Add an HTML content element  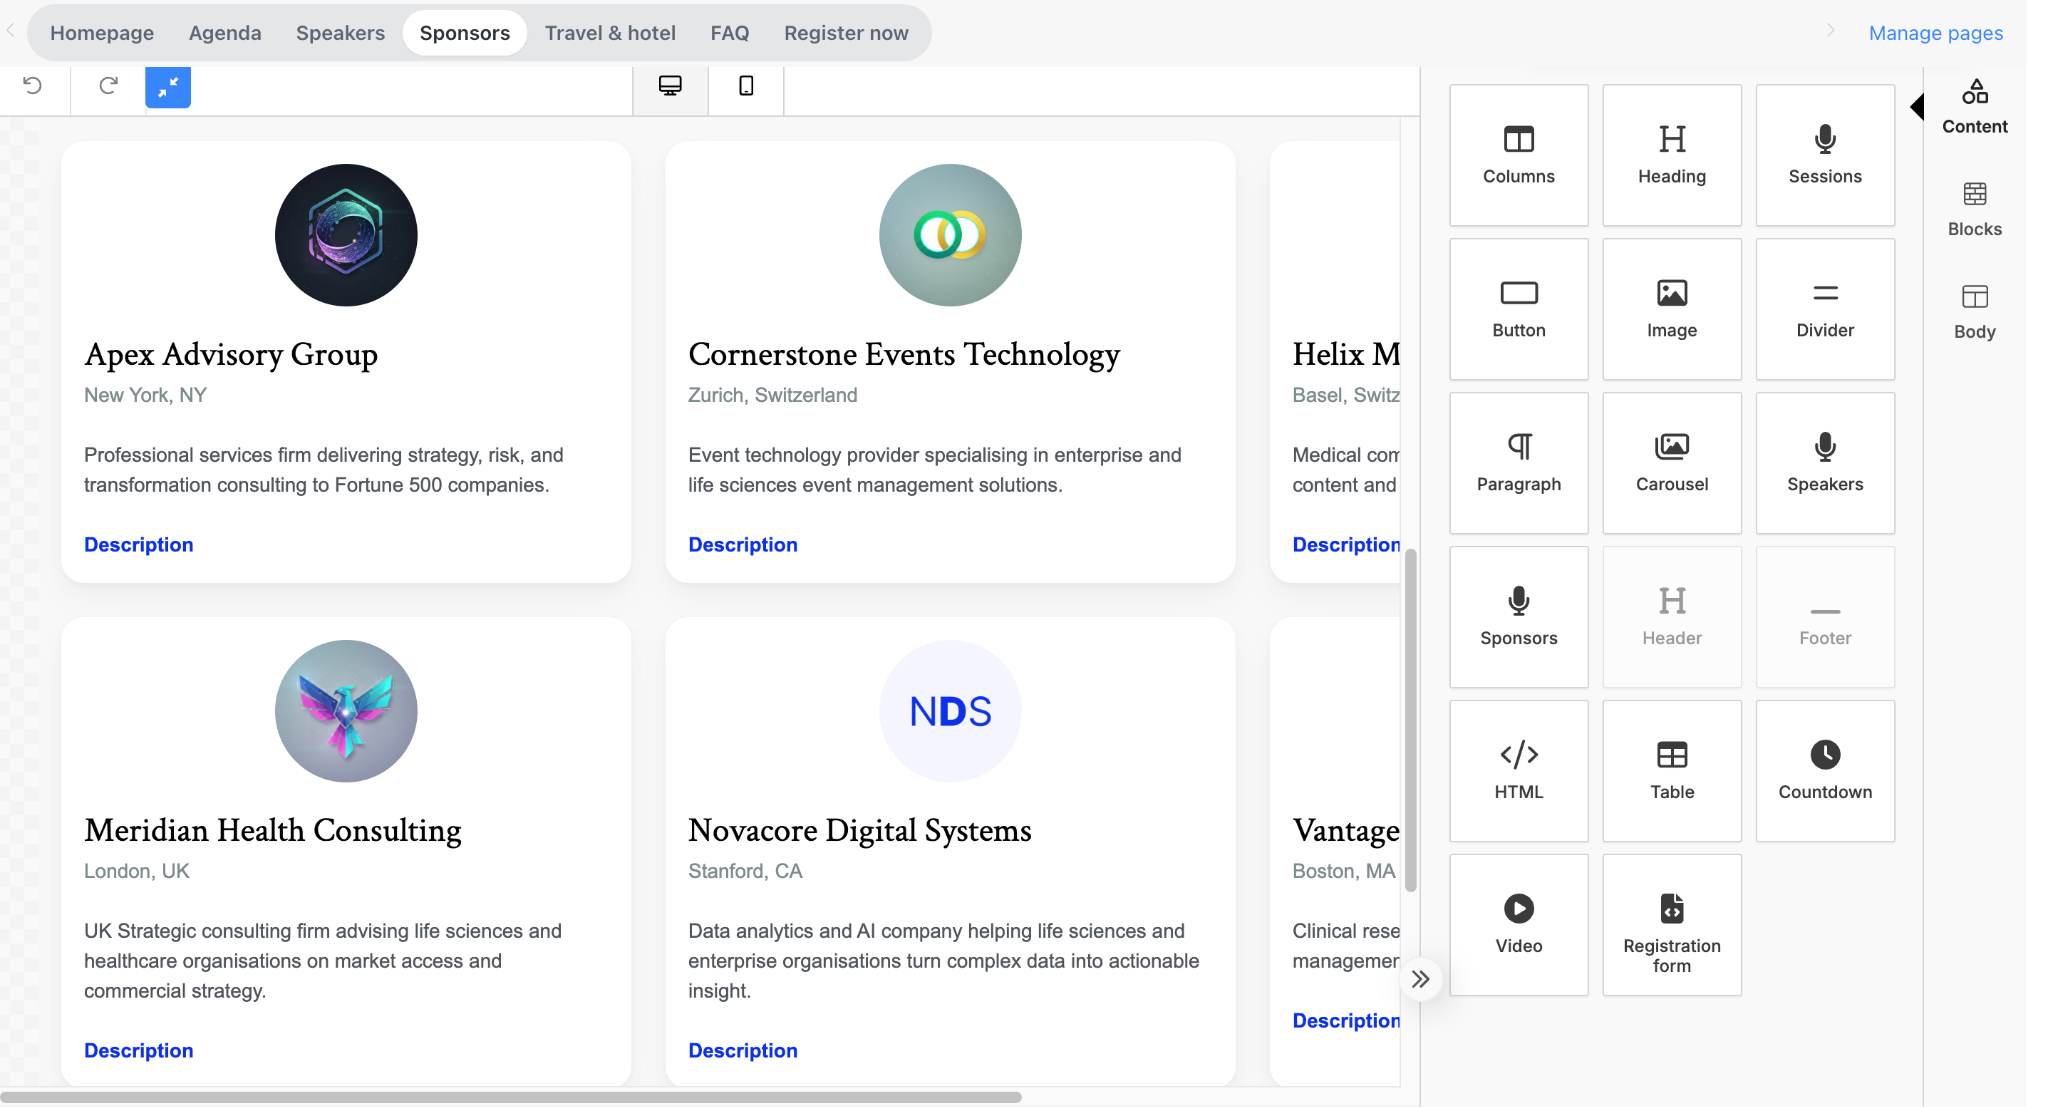coord(1519,771)
